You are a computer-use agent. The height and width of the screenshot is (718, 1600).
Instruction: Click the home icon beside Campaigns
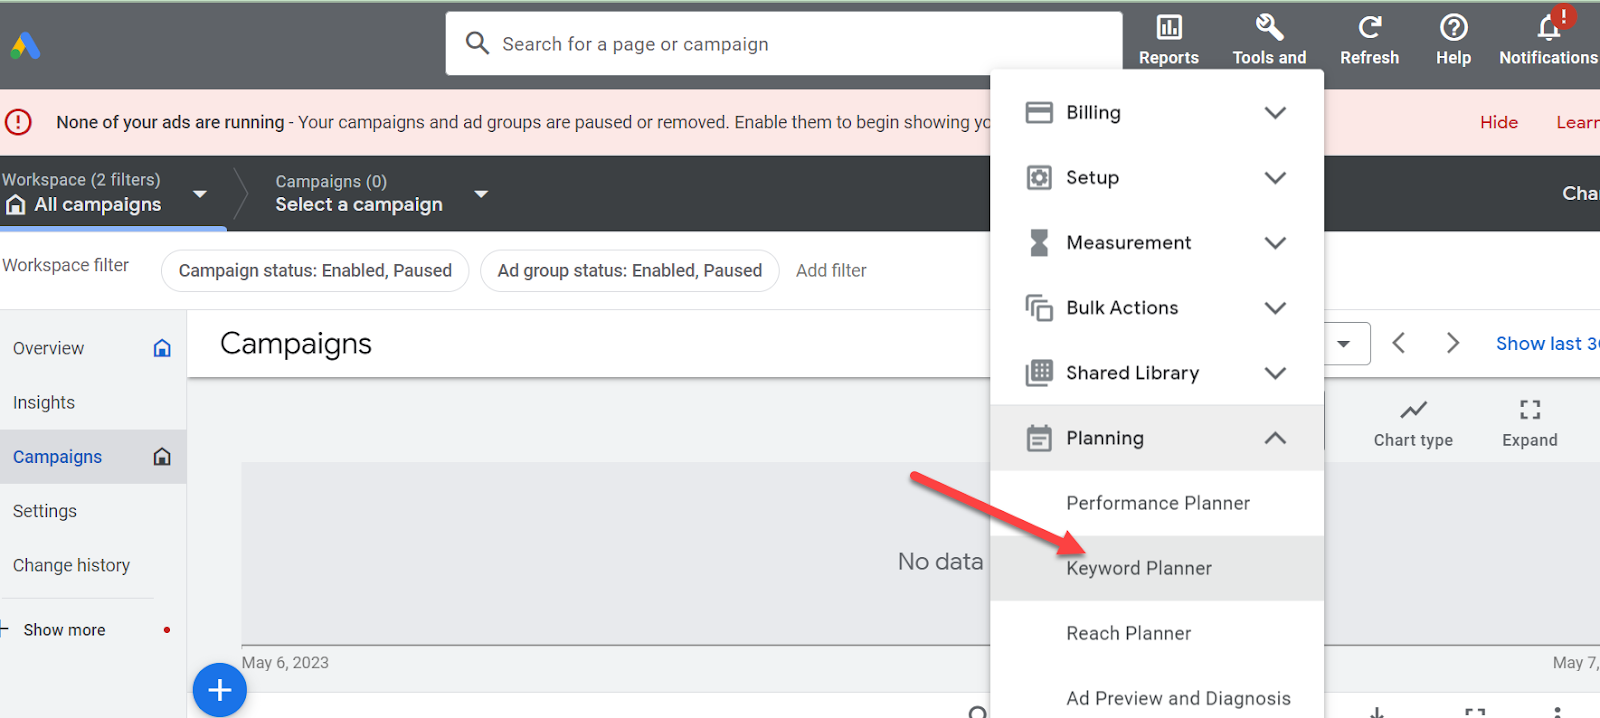162,456
